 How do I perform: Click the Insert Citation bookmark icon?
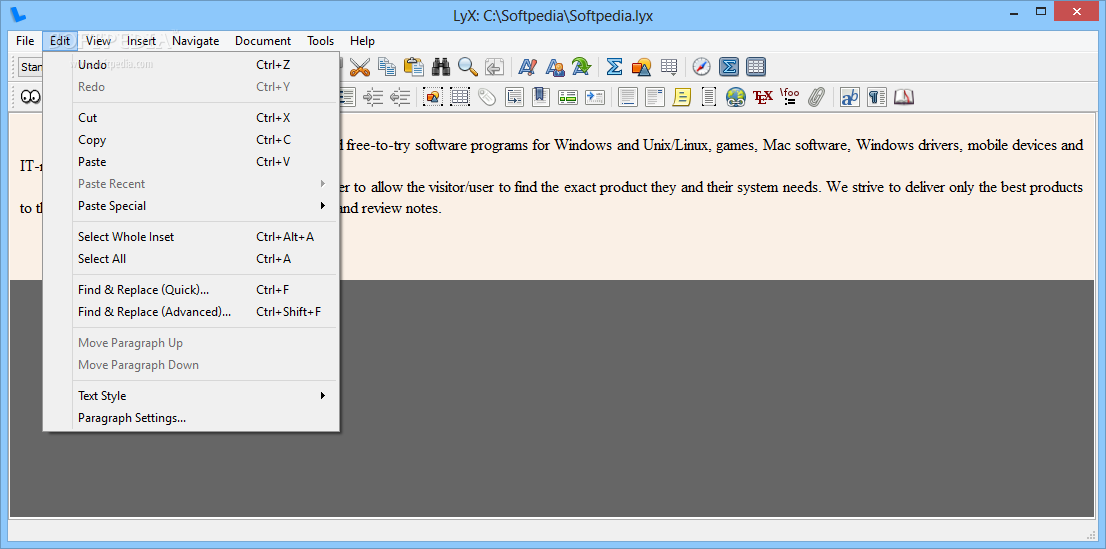(541, 97)
